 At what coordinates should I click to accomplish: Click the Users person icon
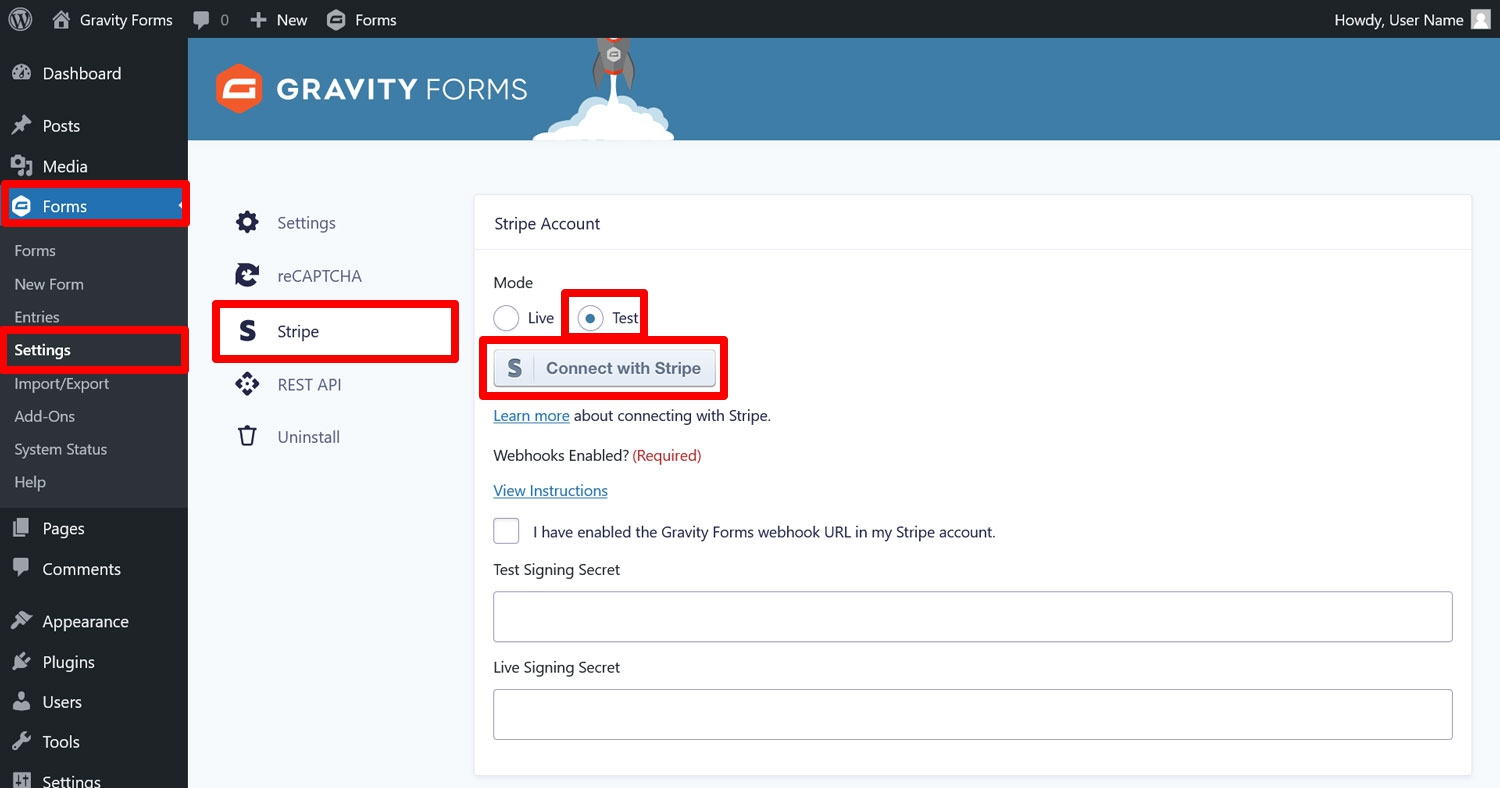[x=21, y=702]
